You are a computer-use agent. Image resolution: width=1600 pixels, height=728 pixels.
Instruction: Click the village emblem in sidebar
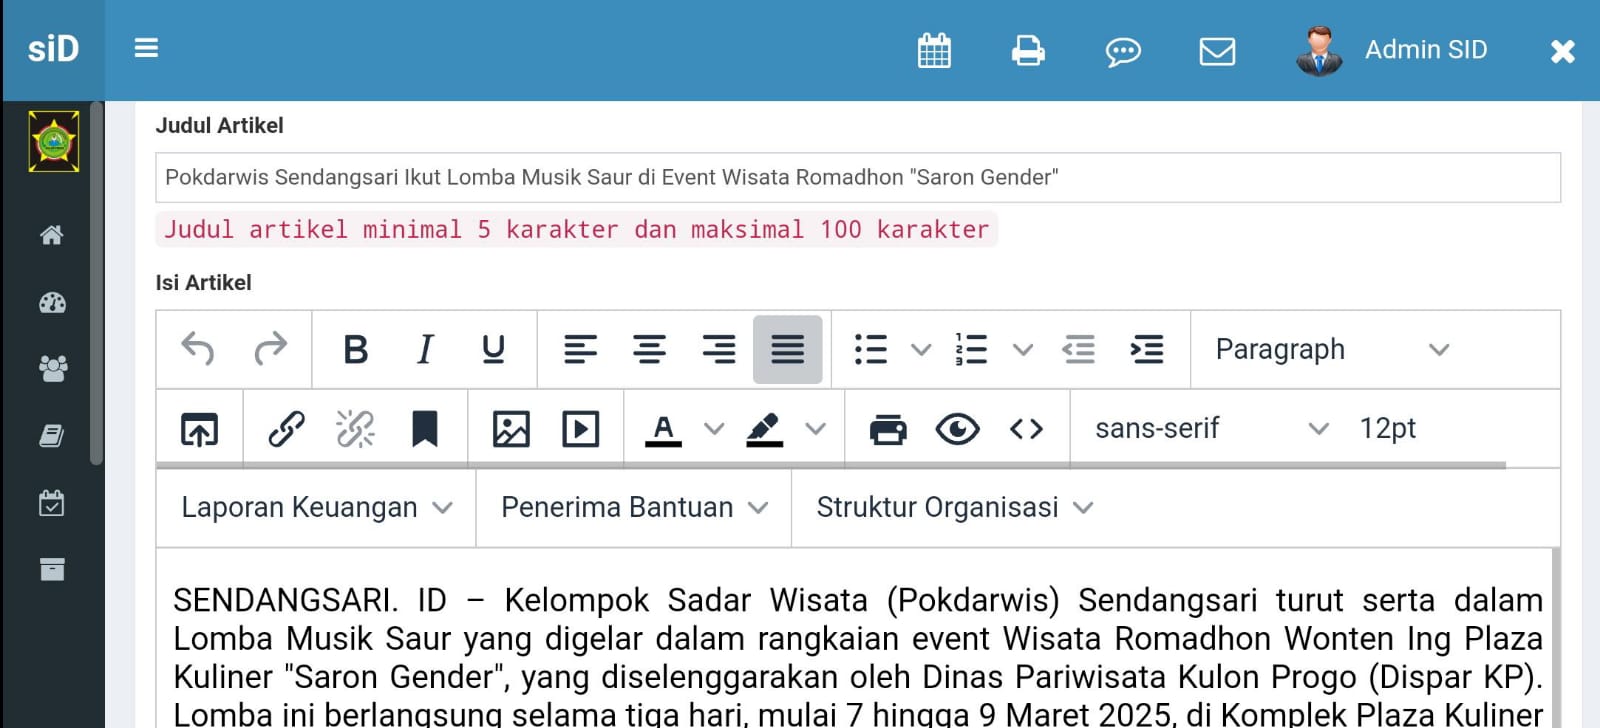point(54,141)
